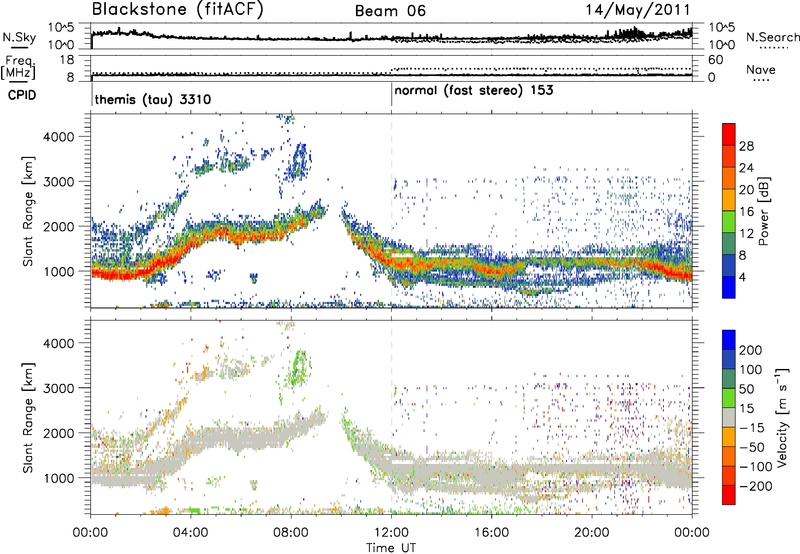Click the '12:00' time axis tick label

(391, 533)
